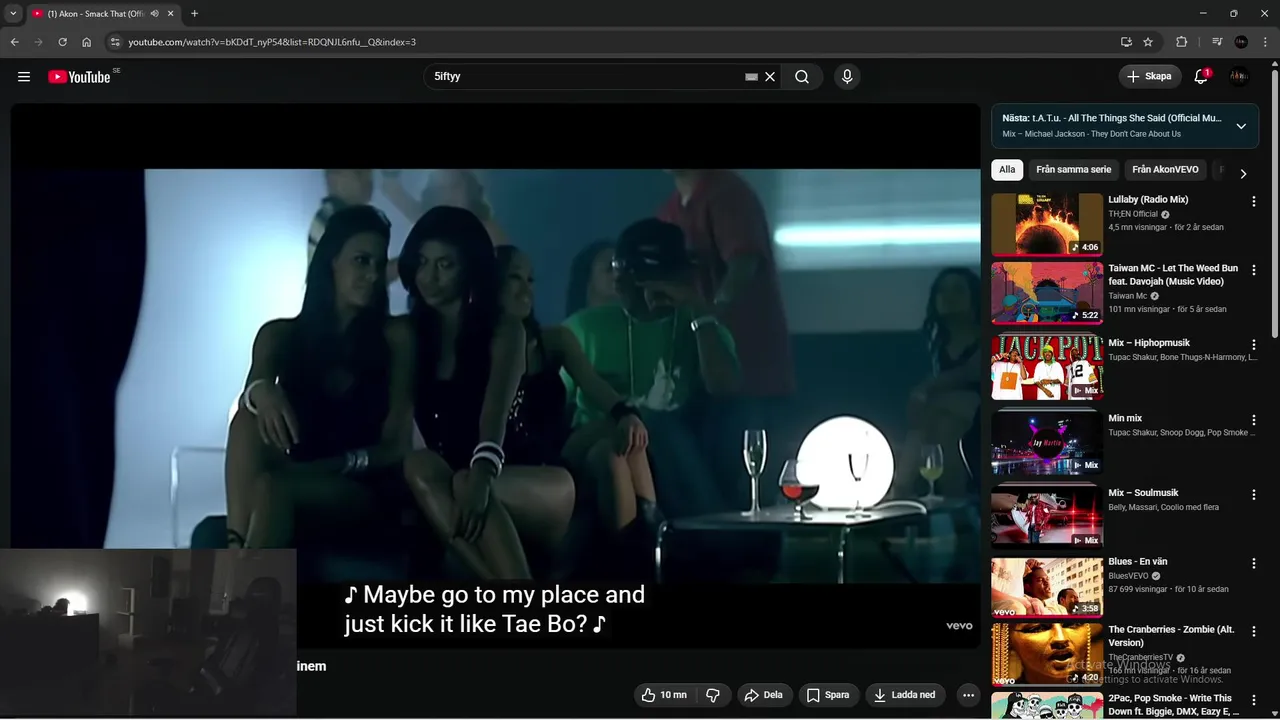Open Blues - En vän video

click(x=1047, y=586)
